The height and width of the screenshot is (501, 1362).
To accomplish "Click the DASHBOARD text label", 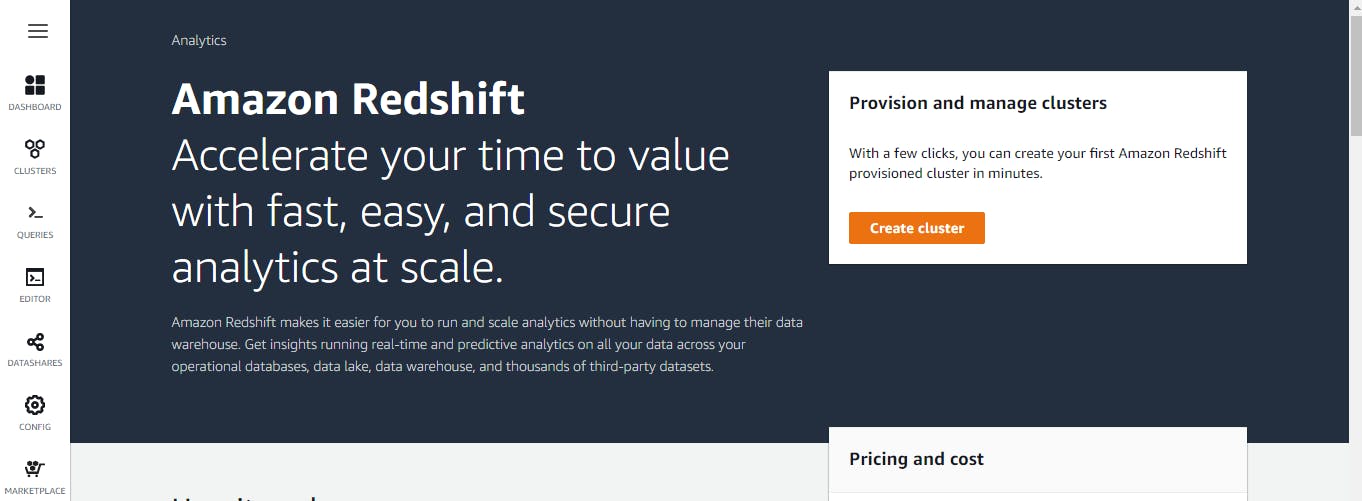I will click(35, 107).
